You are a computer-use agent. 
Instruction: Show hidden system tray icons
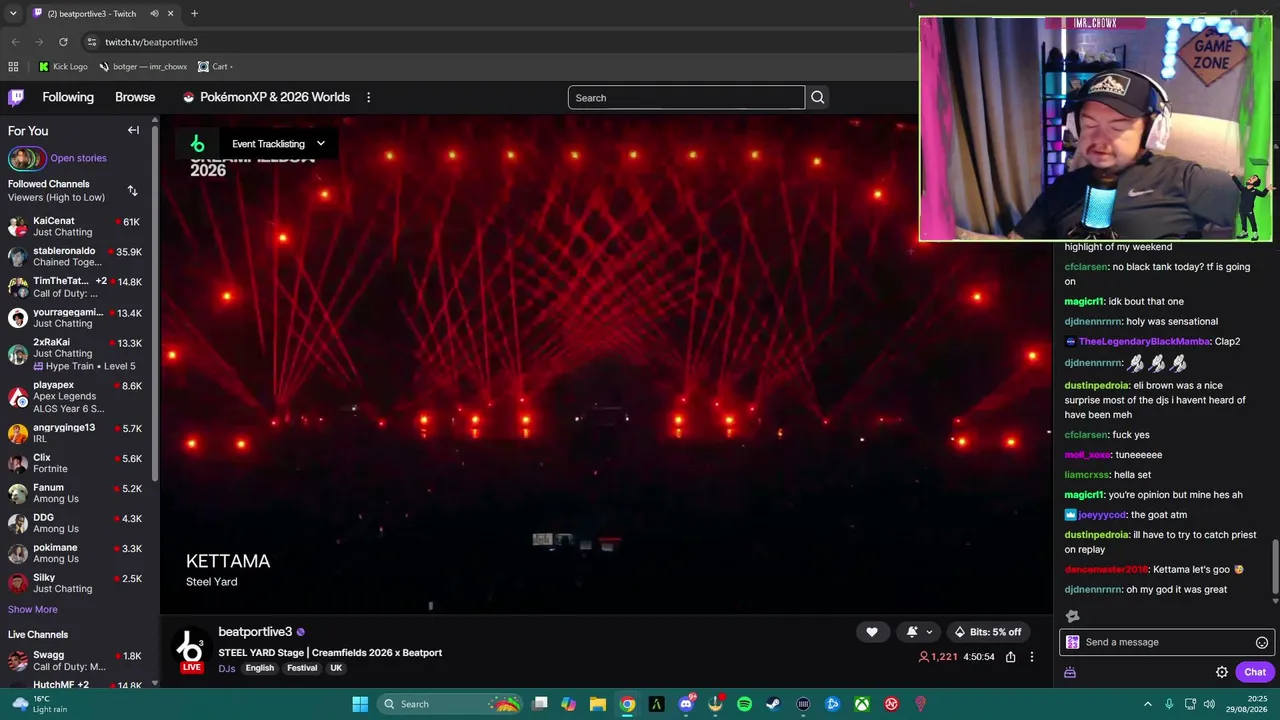point(1148,704)
